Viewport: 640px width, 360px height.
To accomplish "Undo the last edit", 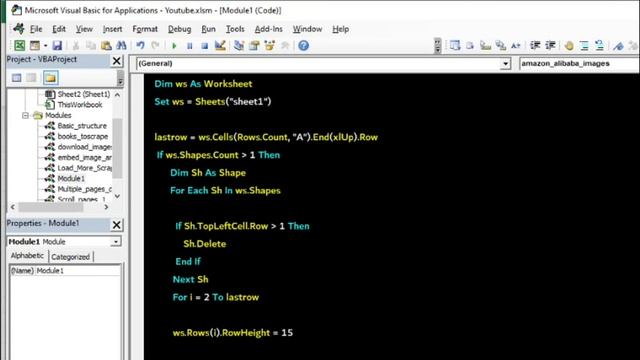I will [140, 45].
